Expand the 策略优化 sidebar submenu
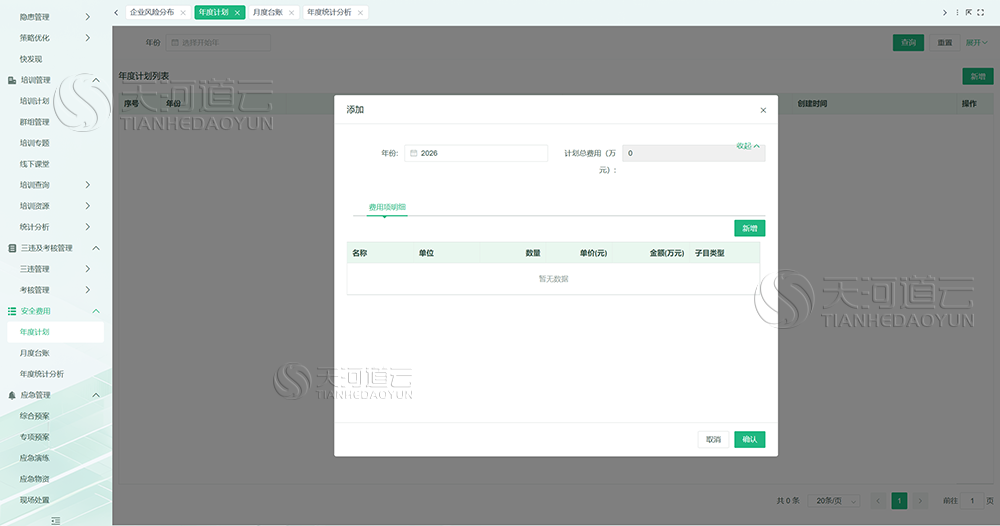Screen dimensions: 1000x526 point(87,38)
